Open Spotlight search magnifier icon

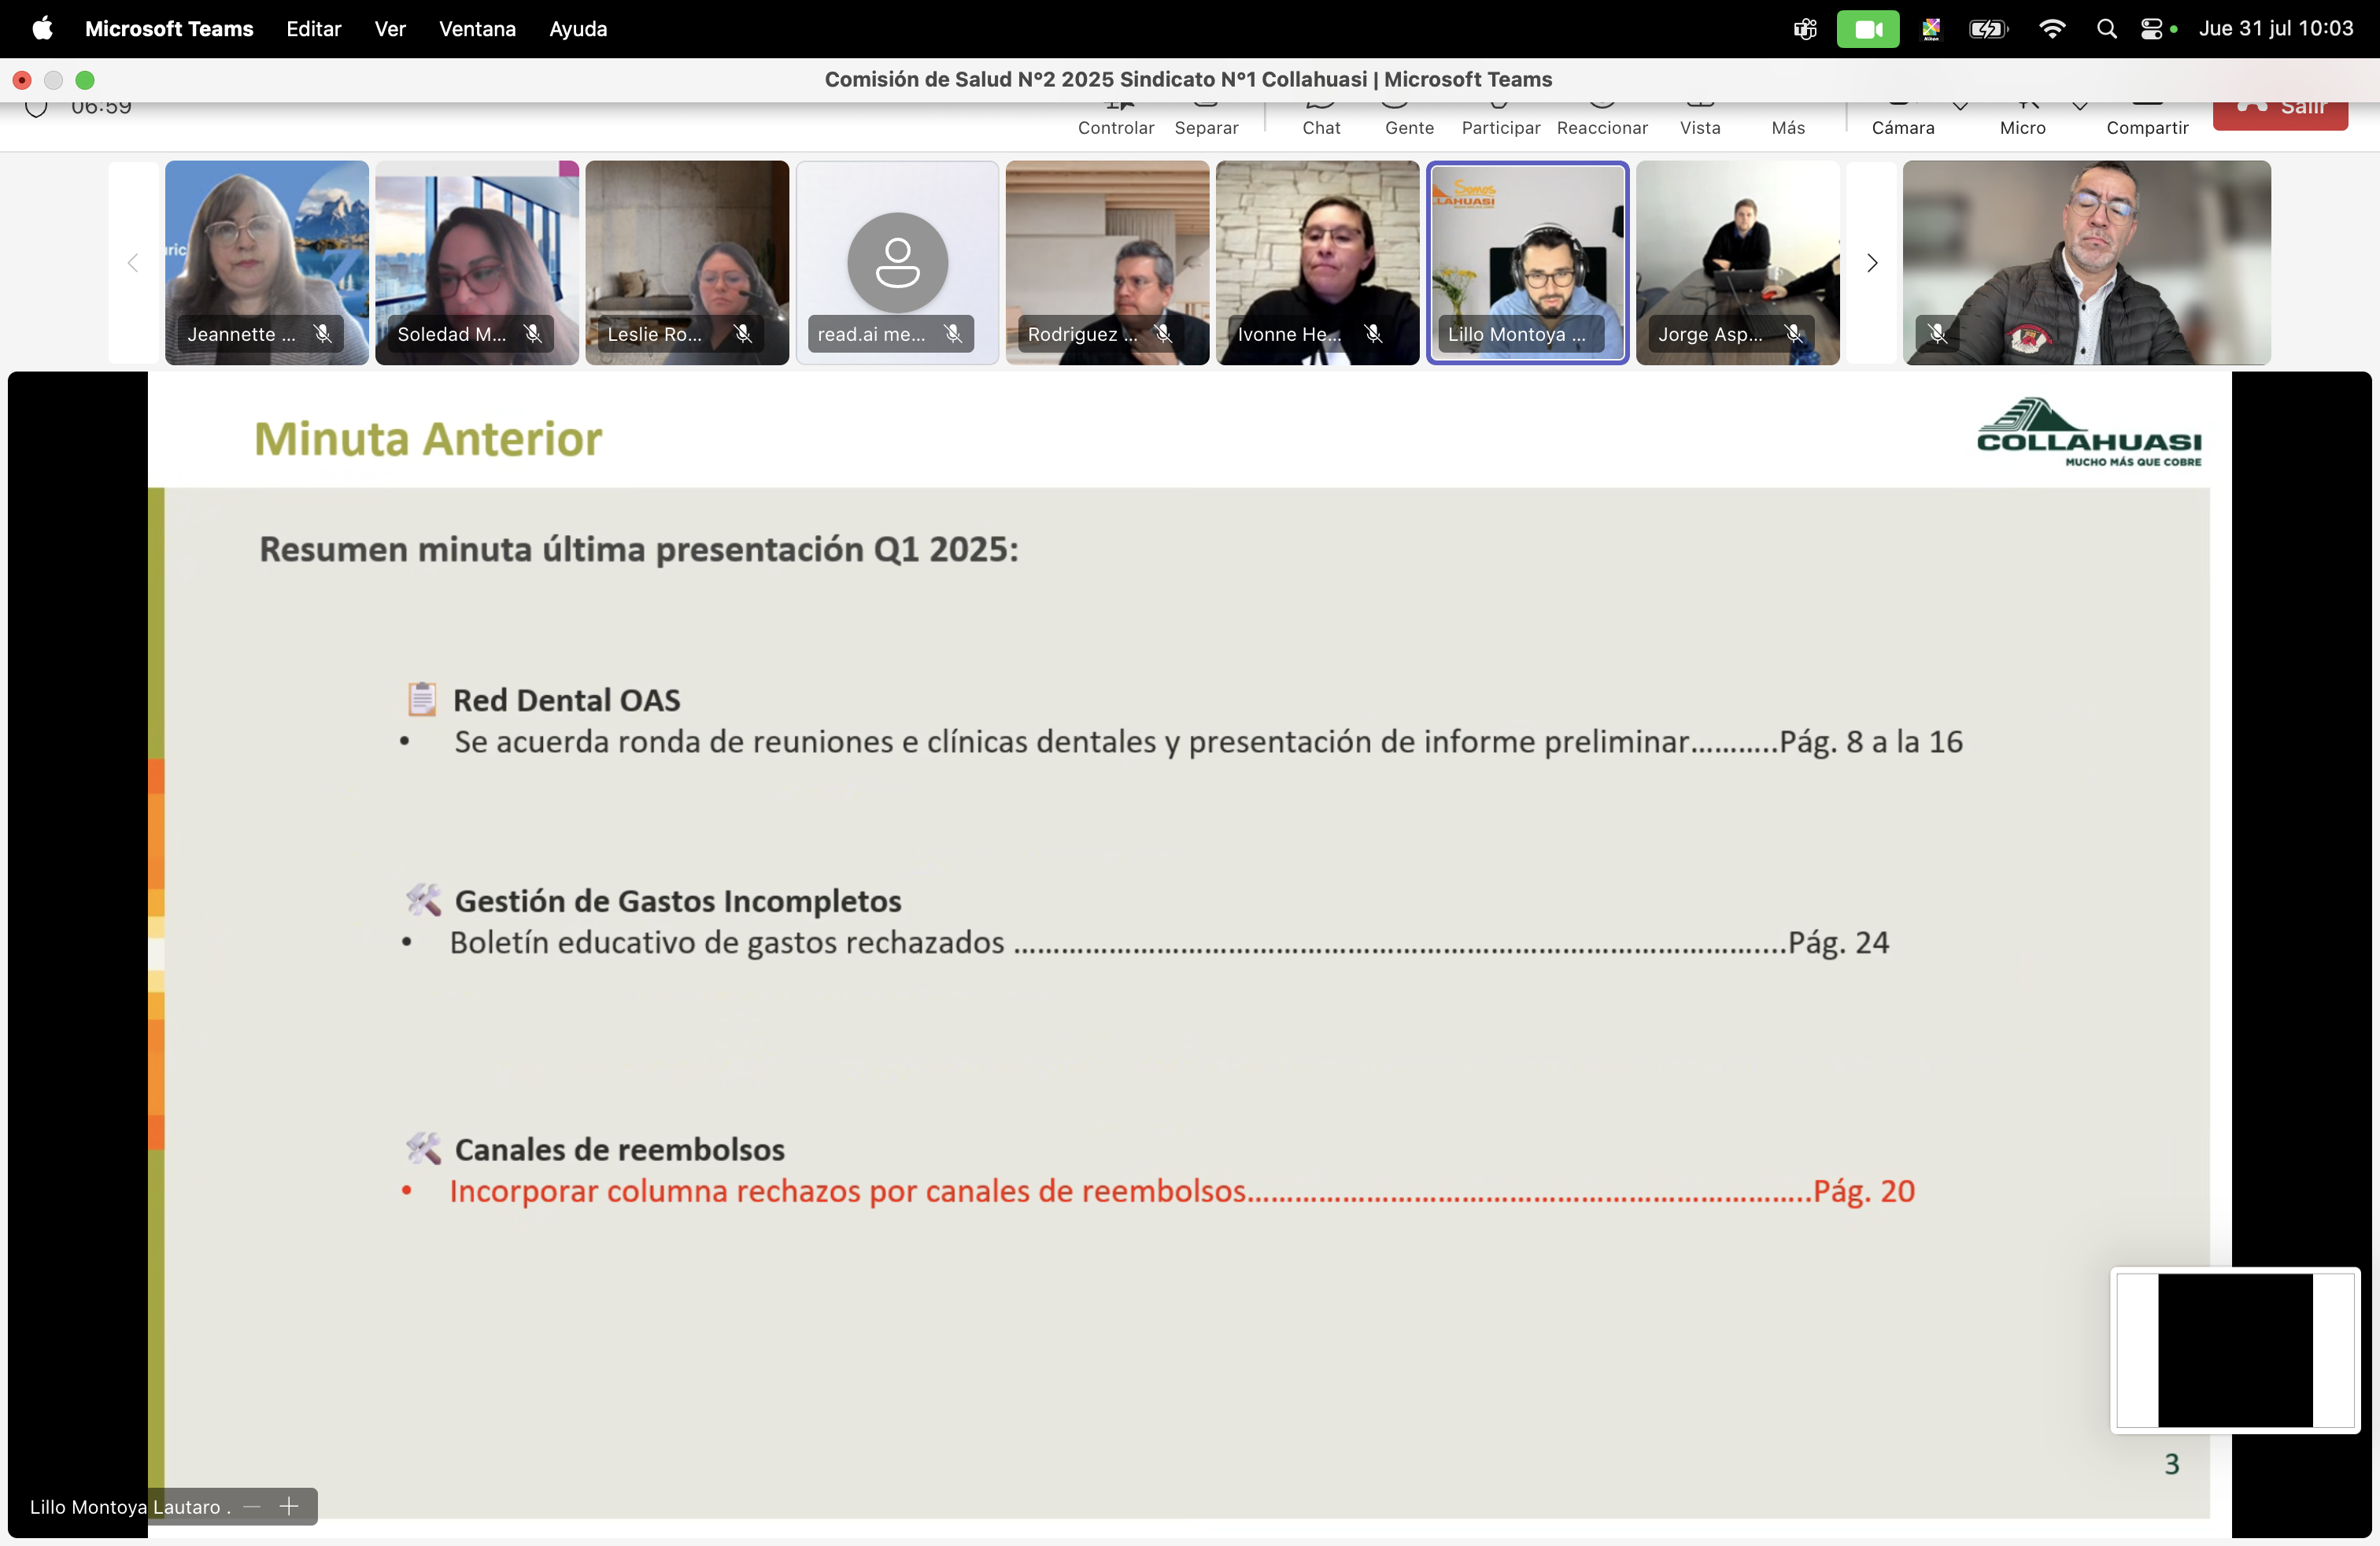pyautogui.click(x=2106, y=28)
